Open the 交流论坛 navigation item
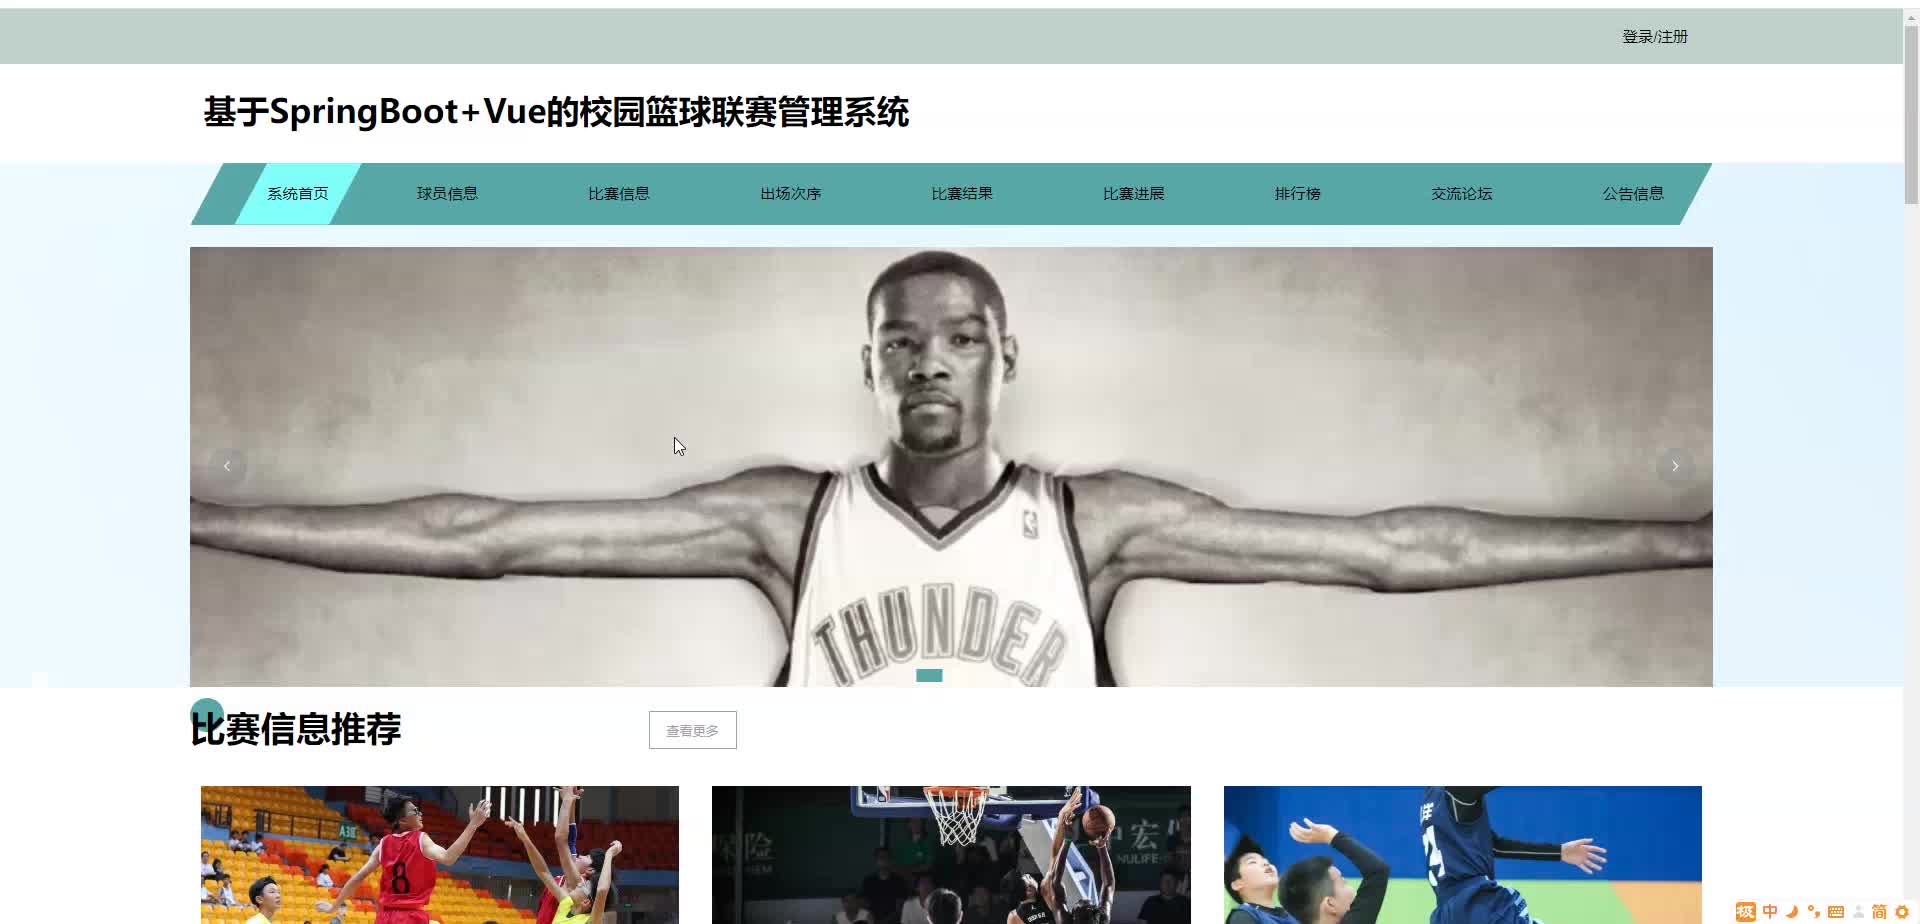1920x924 pixels. point(1461,193)
